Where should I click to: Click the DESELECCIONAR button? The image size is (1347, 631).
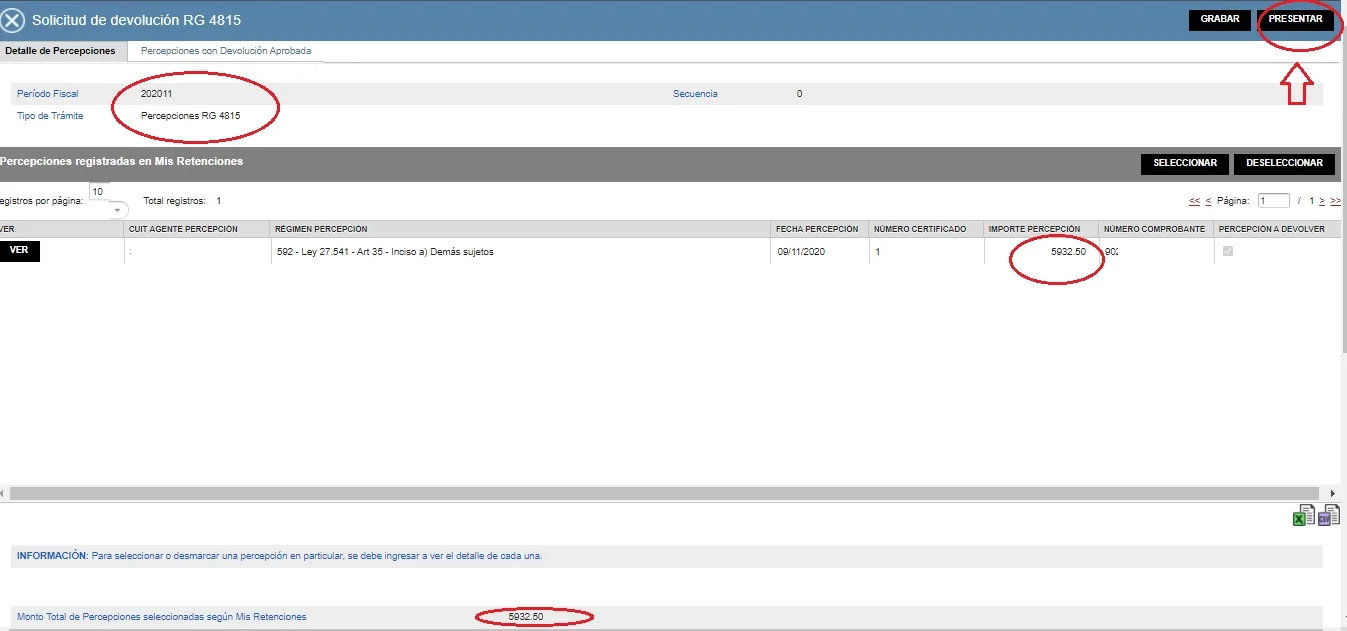(x=1284, y=164)
